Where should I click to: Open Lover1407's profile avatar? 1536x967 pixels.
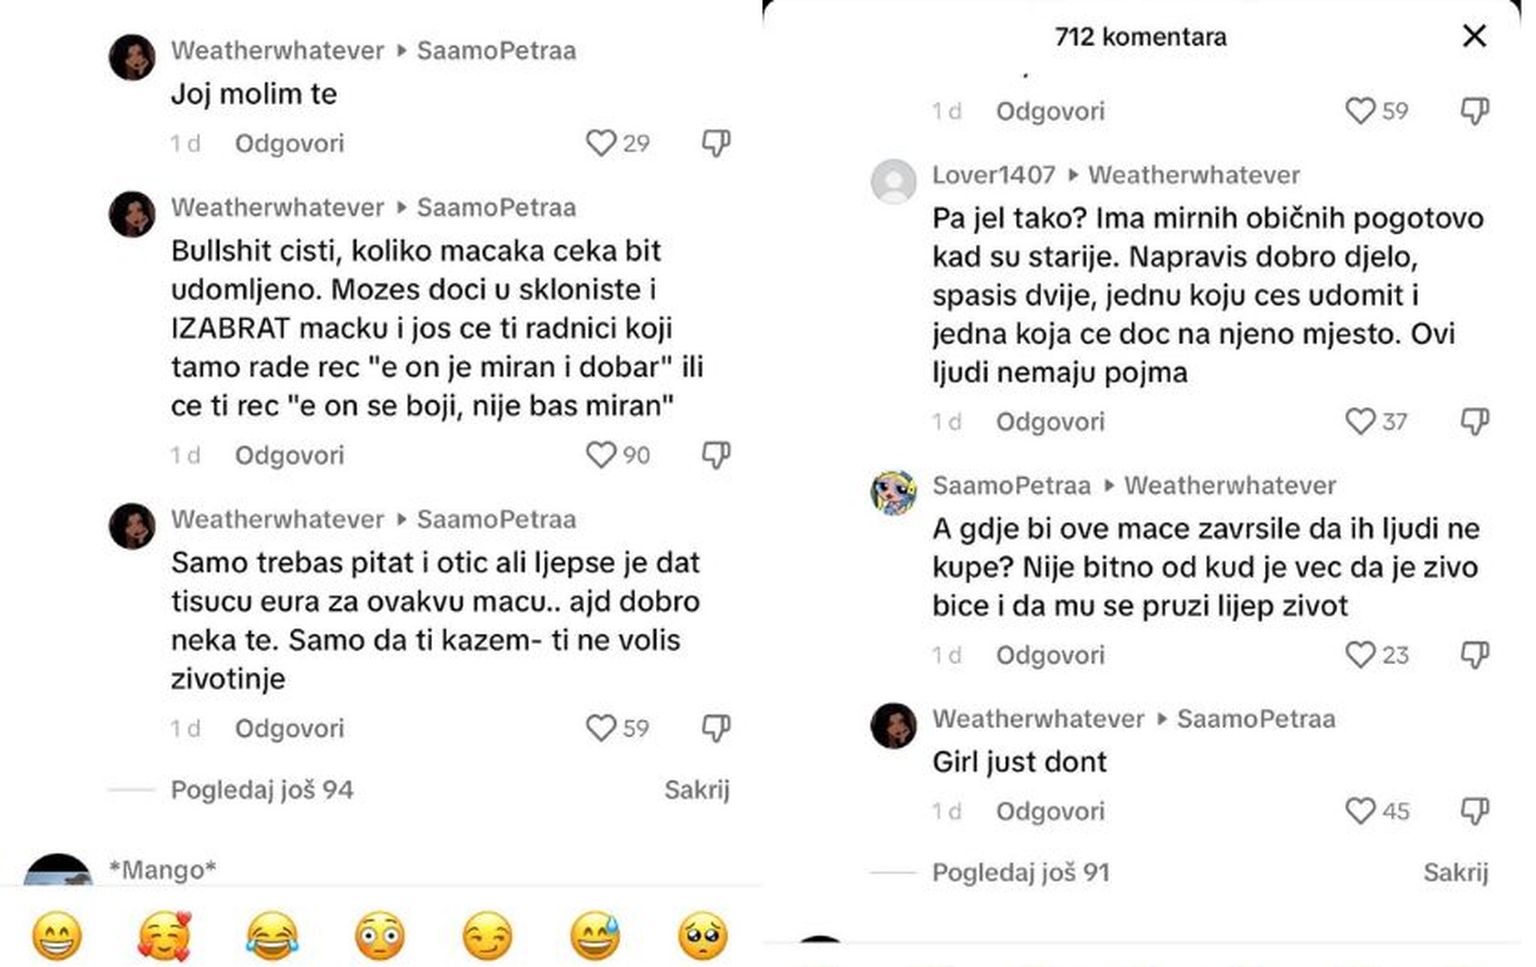[x=894, y=182]
